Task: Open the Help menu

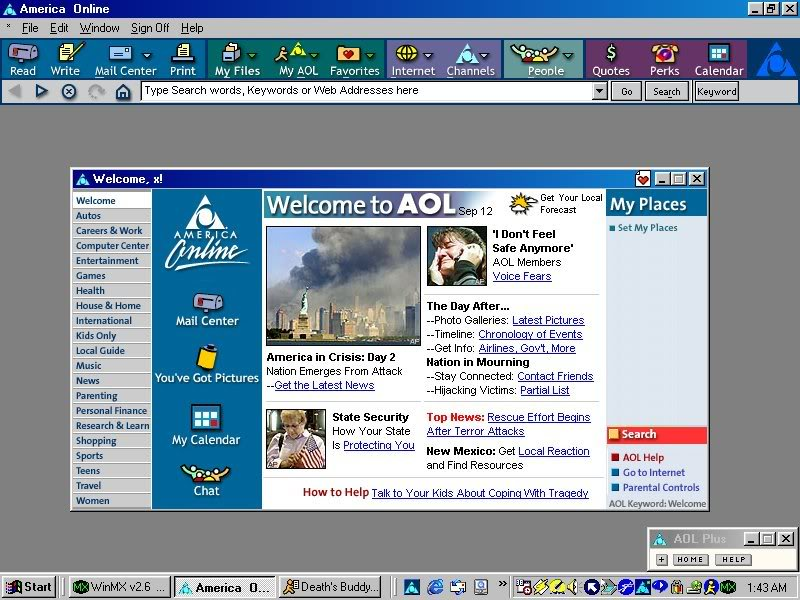Action: [192, 28]
